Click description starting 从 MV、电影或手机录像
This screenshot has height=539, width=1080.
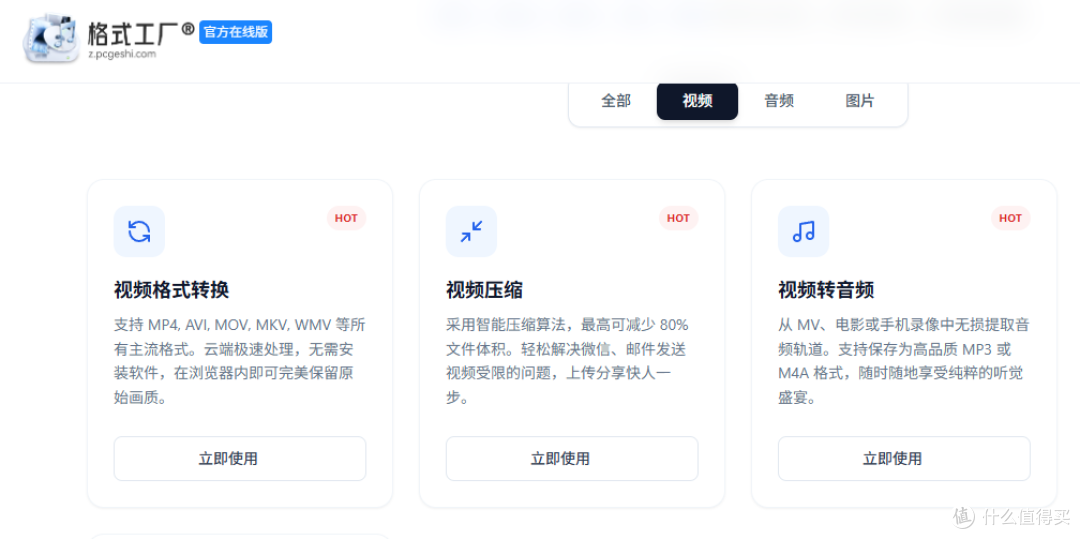point(903,361)
